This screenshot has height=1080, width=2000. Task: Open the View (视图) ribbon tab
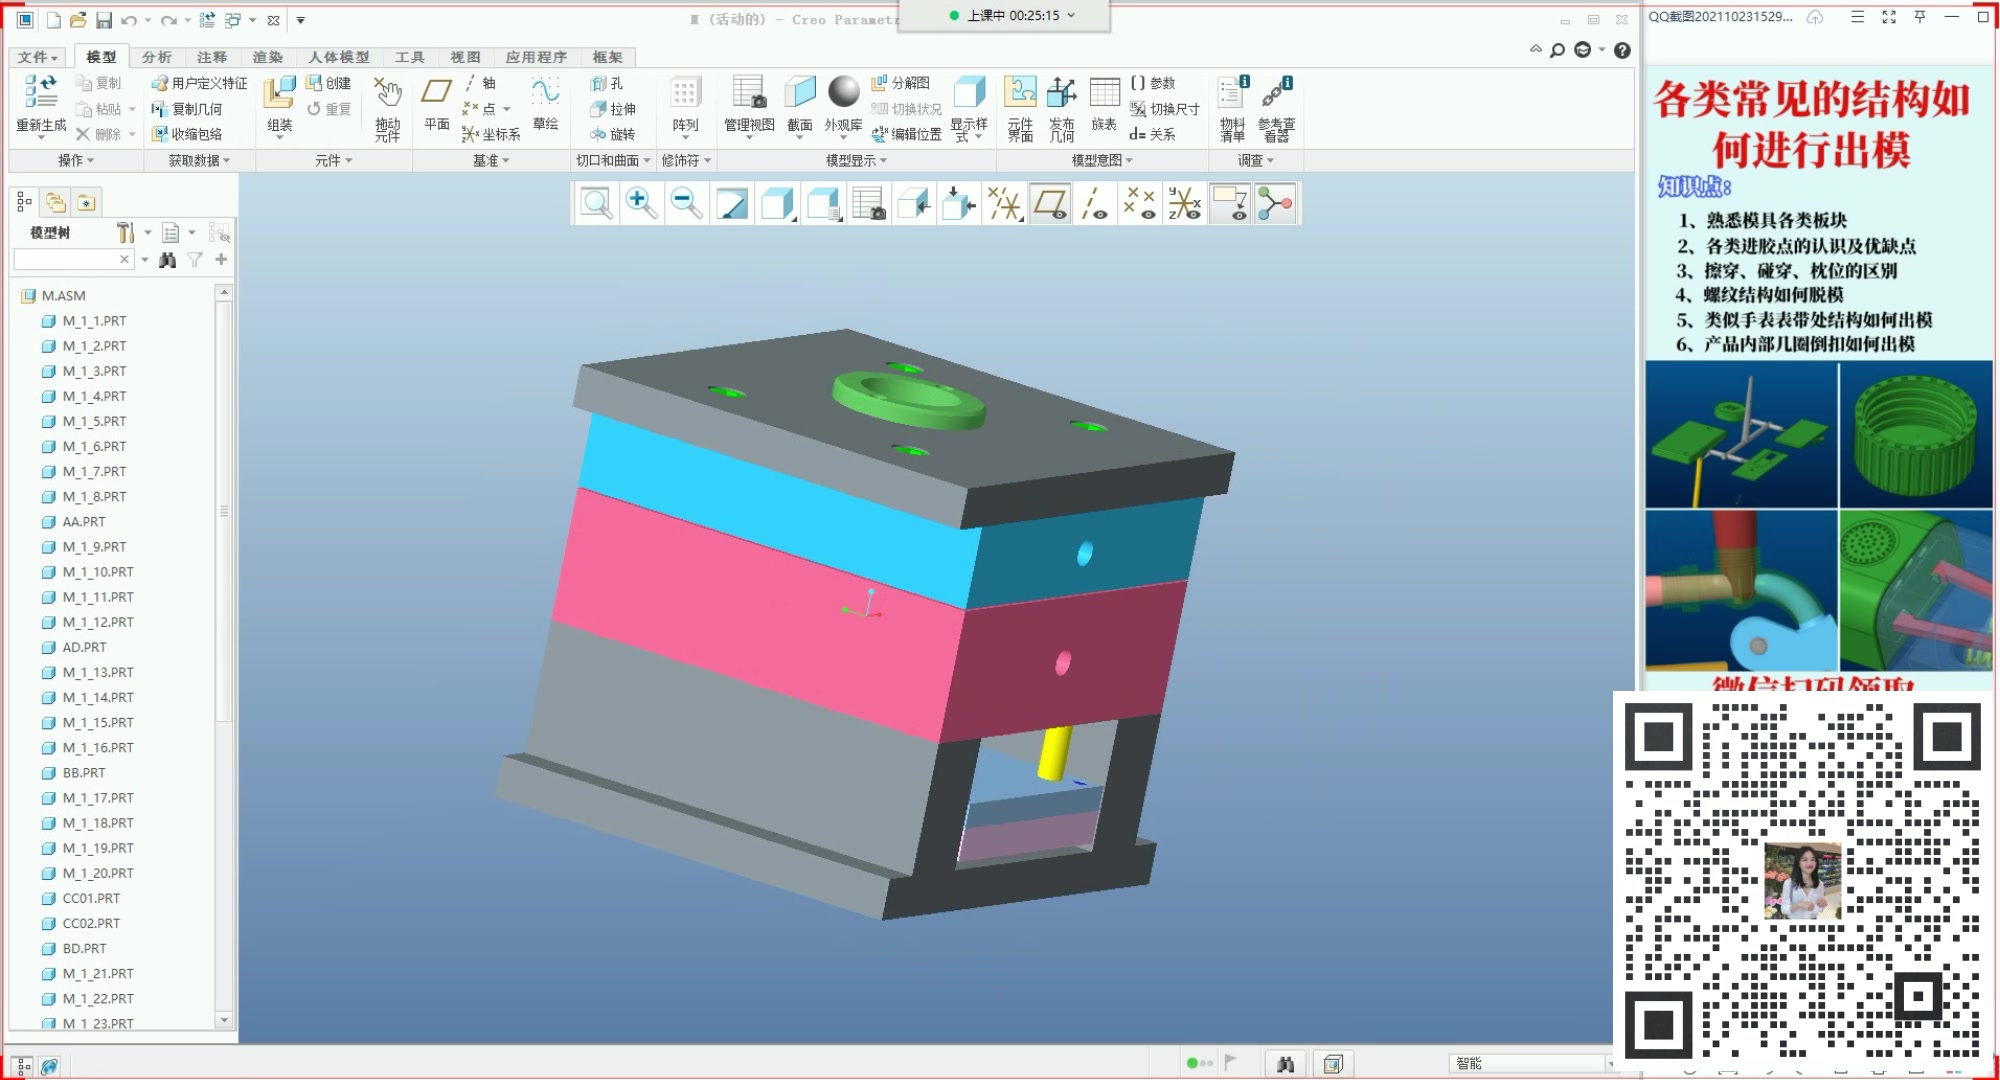[x=465, y=57]
